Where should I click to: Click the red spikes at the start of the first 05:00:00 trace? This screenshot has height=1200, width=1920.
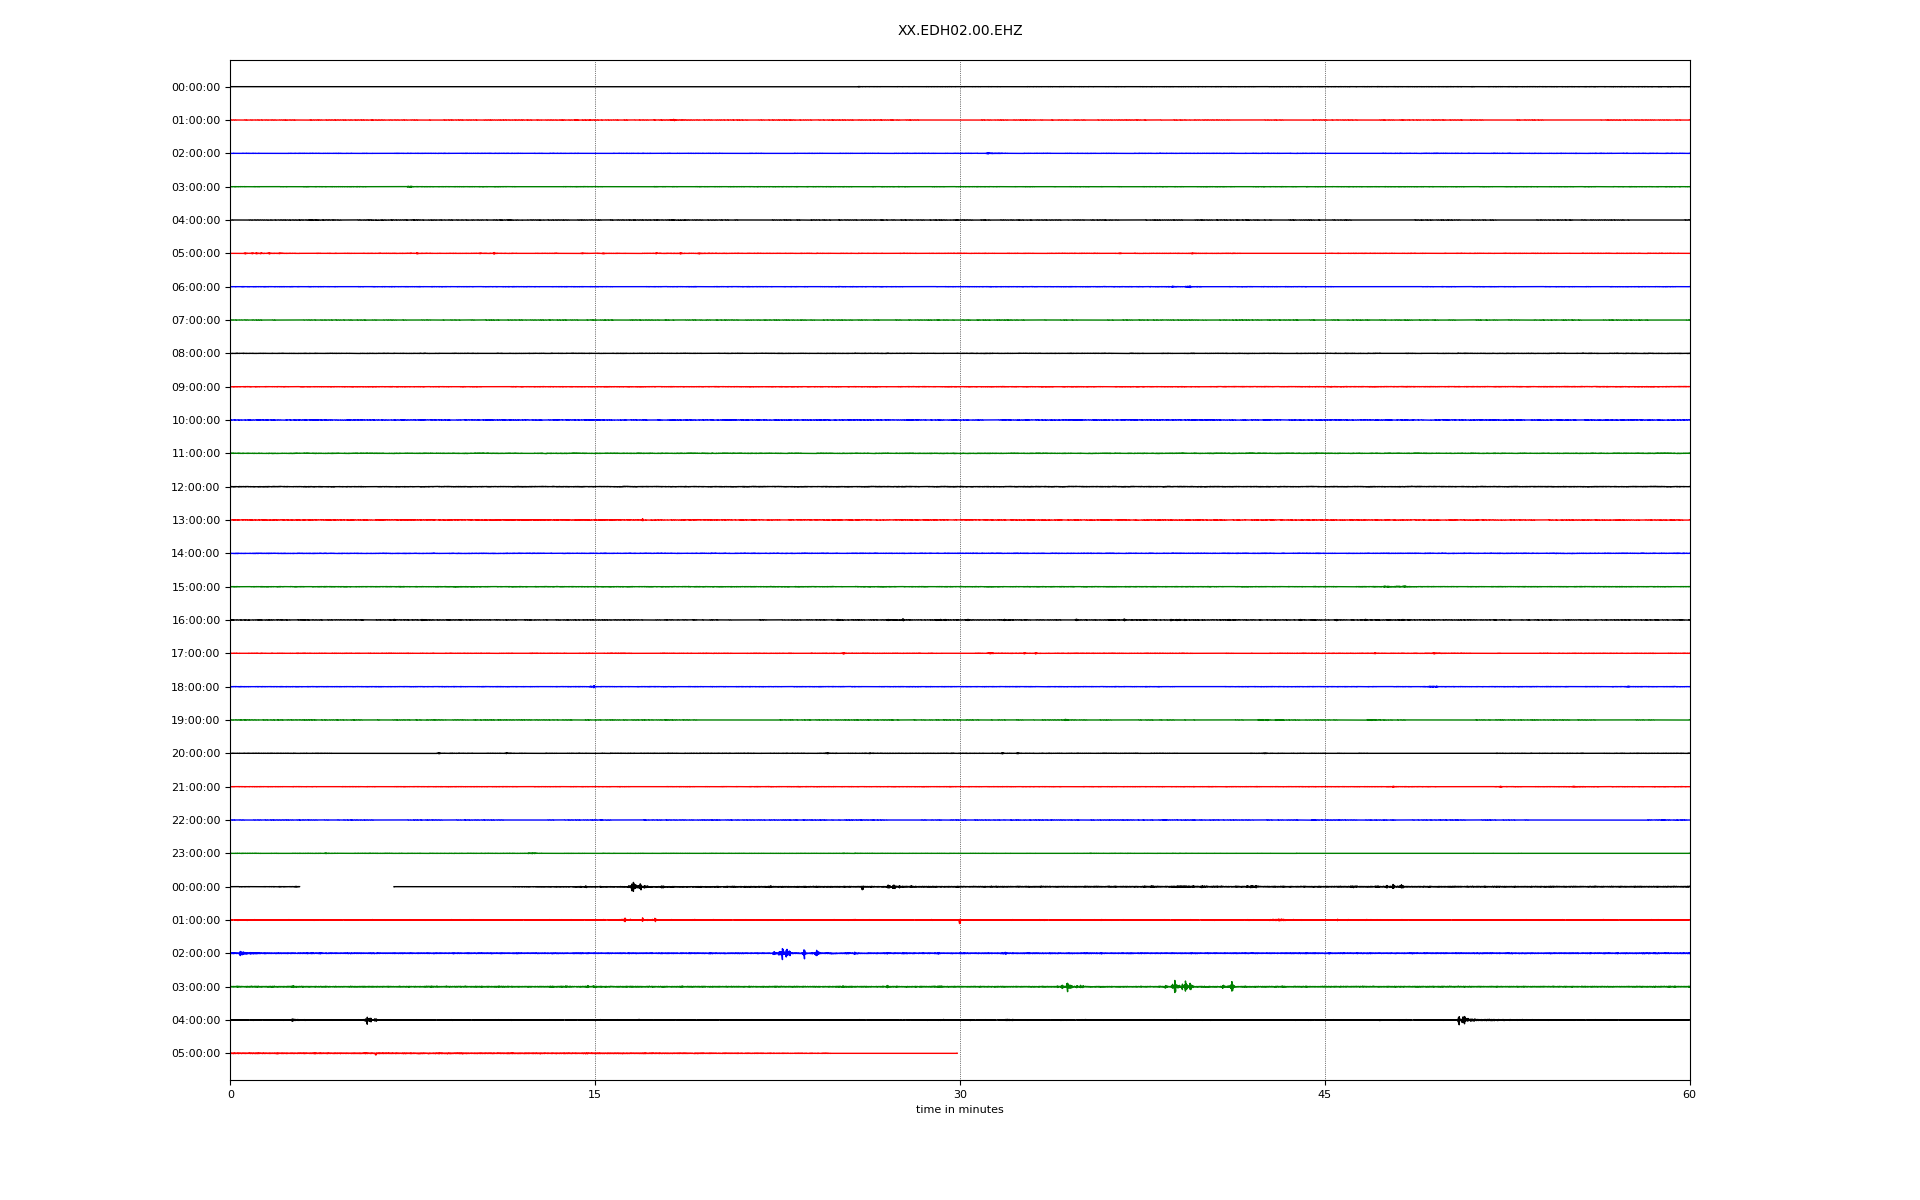257,253
